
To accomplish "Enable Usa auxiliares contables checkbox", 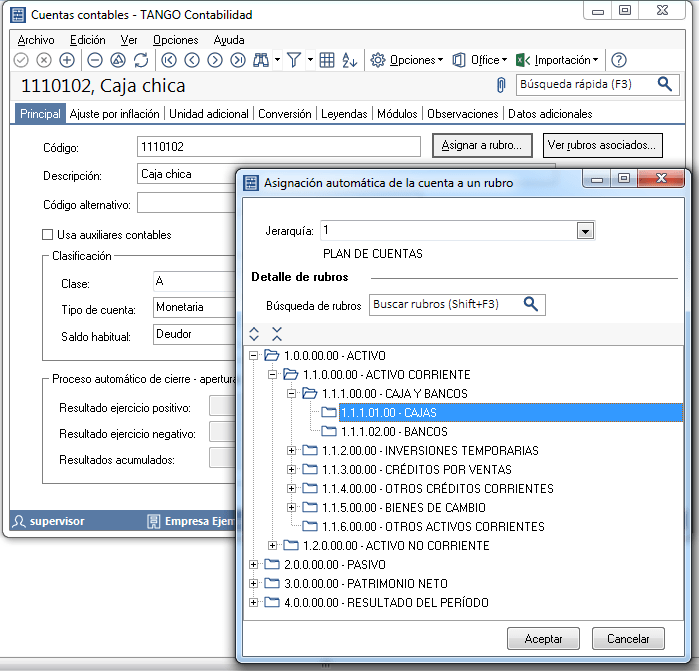I will pos(47,235).
